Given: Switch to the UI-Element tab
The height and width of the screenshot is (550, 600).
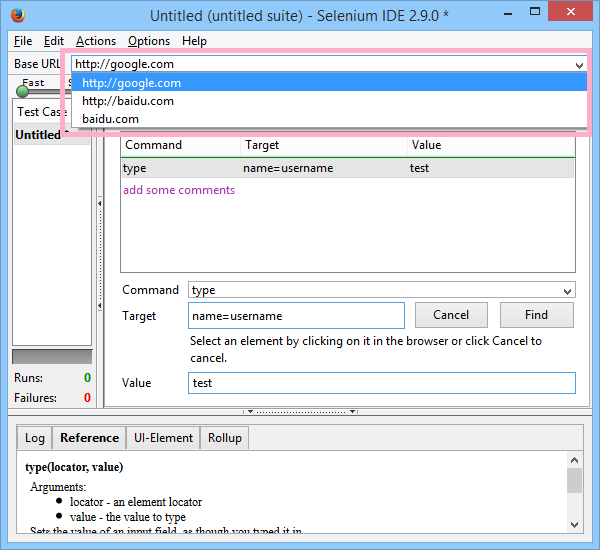Looking at the screenshot, I should click(x=163, y=438).
